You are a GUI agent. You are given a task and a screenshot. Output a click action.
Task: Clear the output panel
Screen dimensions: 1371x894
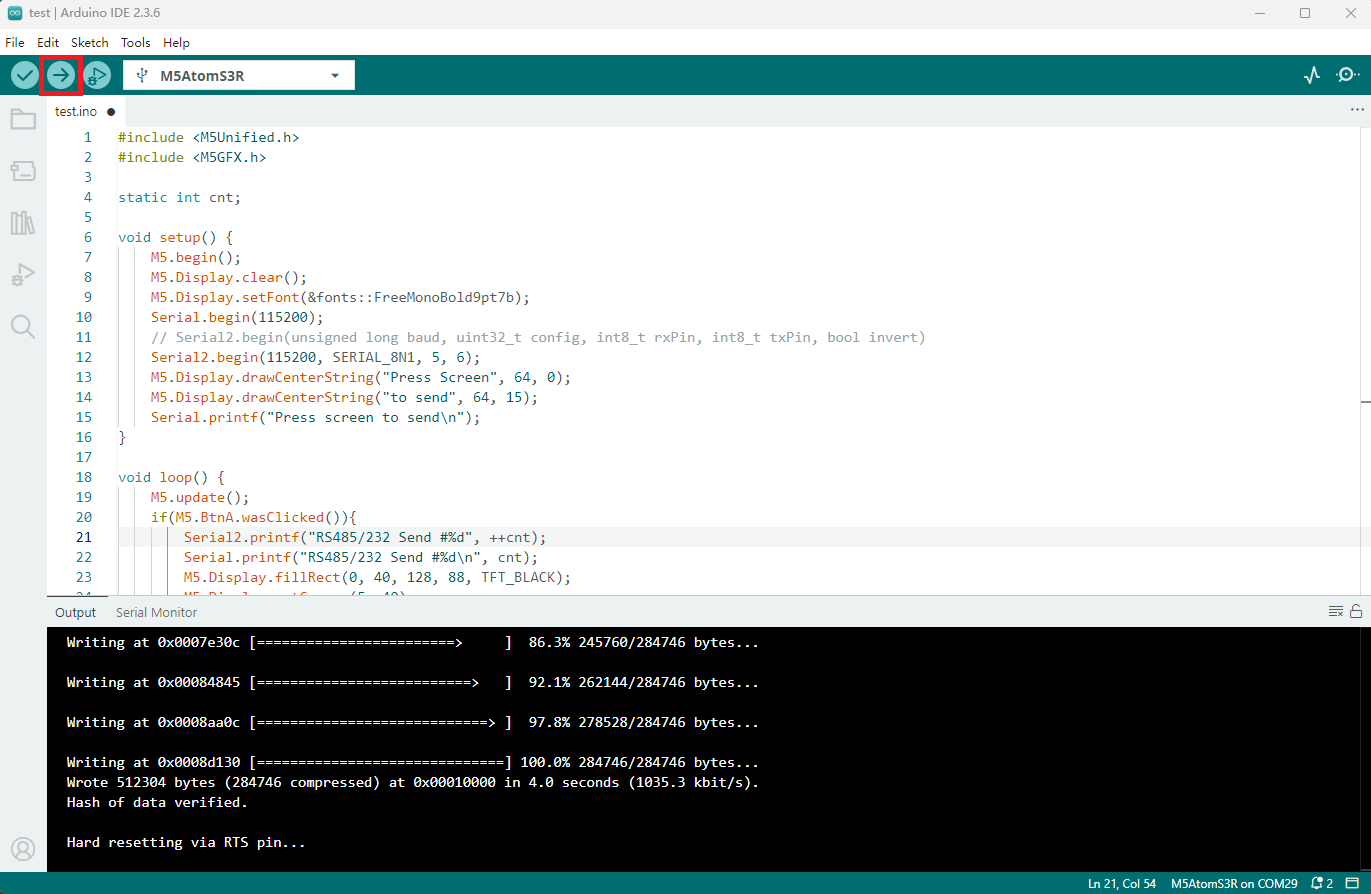pyautogui.click(x=1335, y=611)
